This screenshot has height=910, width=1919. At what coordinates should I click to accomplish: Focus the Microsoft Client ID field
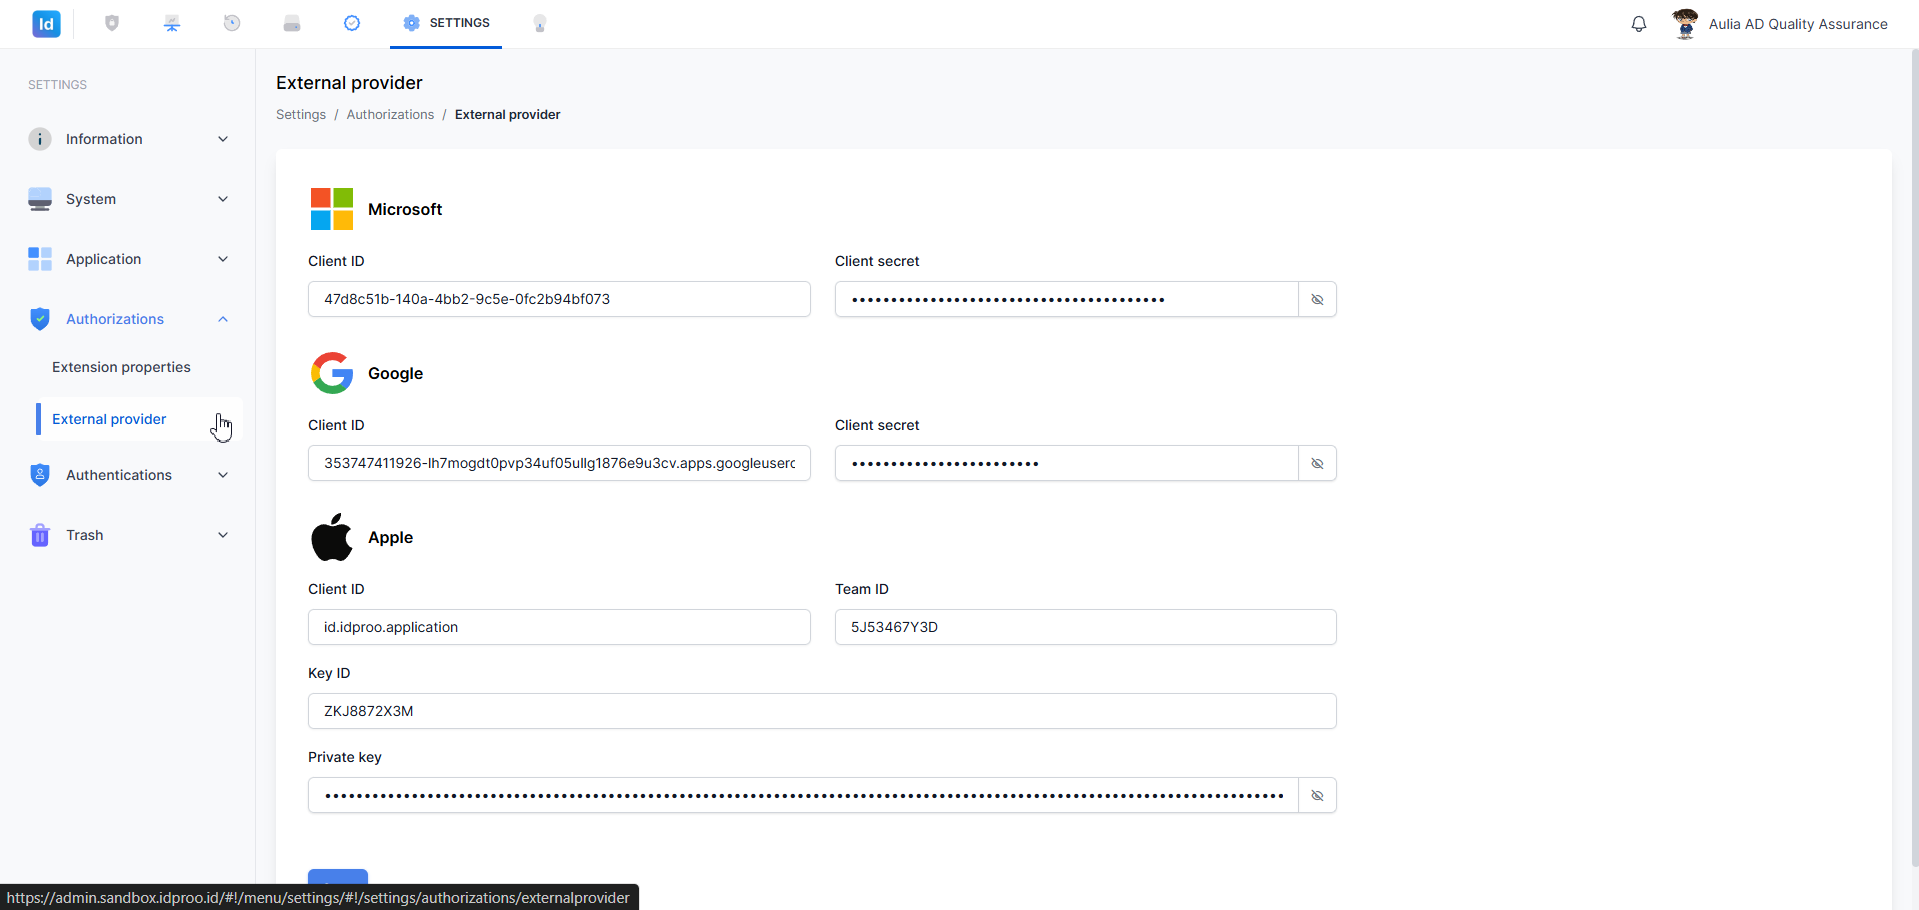(559, 299)
